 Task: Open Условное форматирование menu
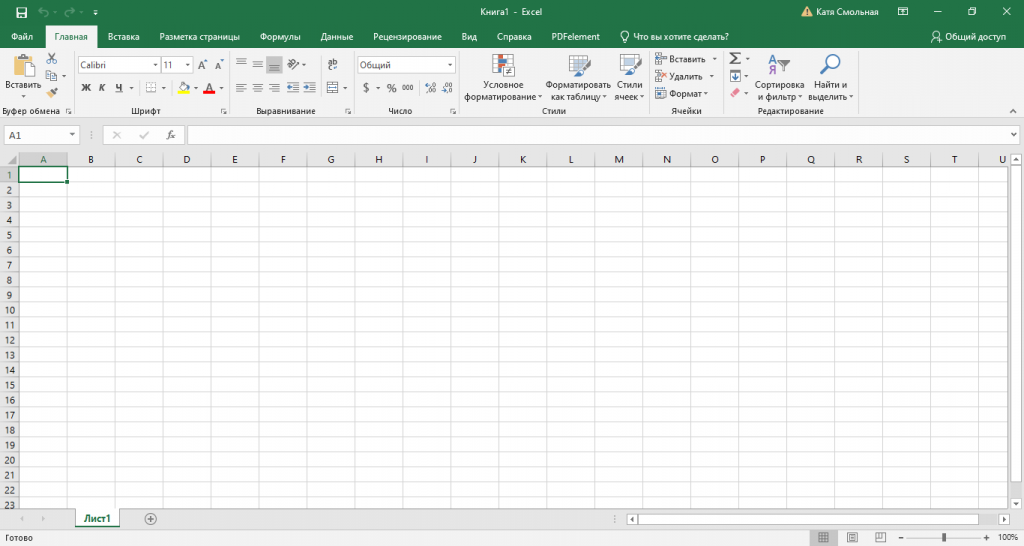pyautogui.click(x=503, y=78)
